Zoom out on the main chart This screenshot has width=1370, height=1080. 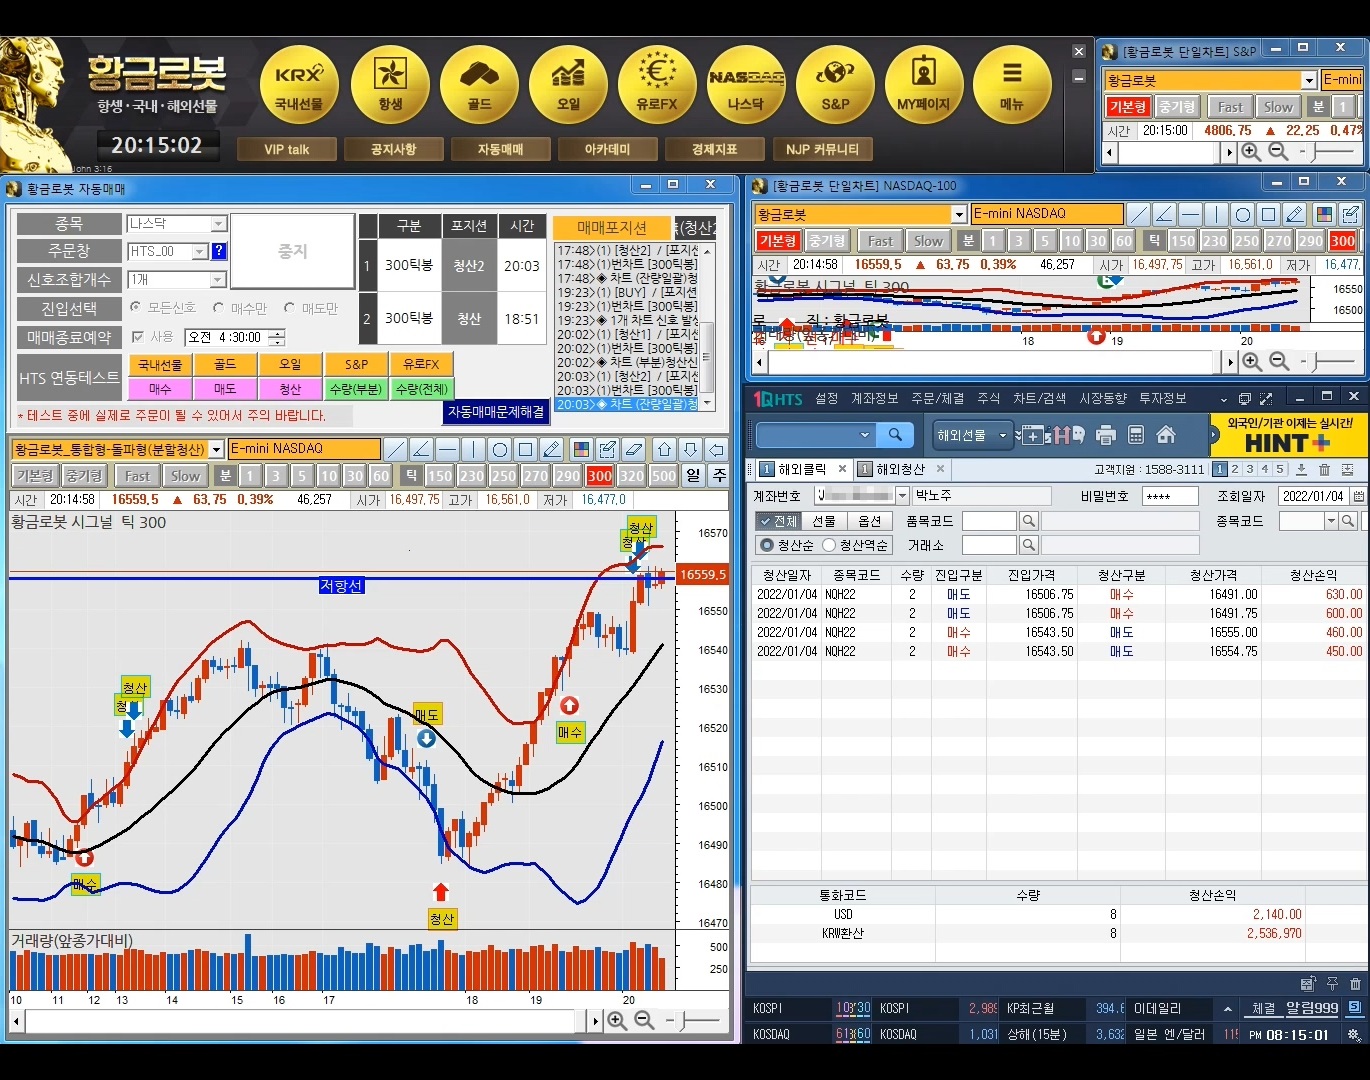click(644, 1020)
